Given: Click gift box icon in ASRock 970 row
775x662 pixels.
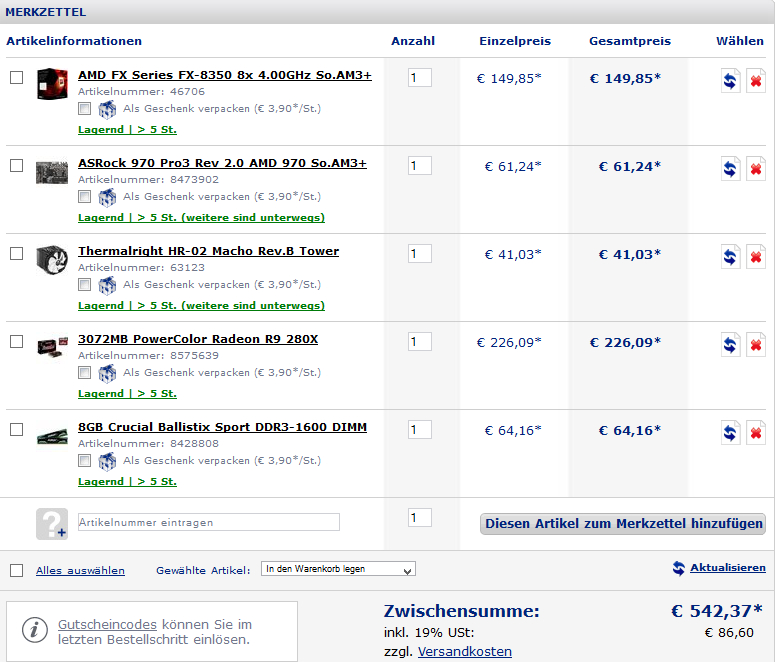Looking at the screenshot, I should coord(107,197).
